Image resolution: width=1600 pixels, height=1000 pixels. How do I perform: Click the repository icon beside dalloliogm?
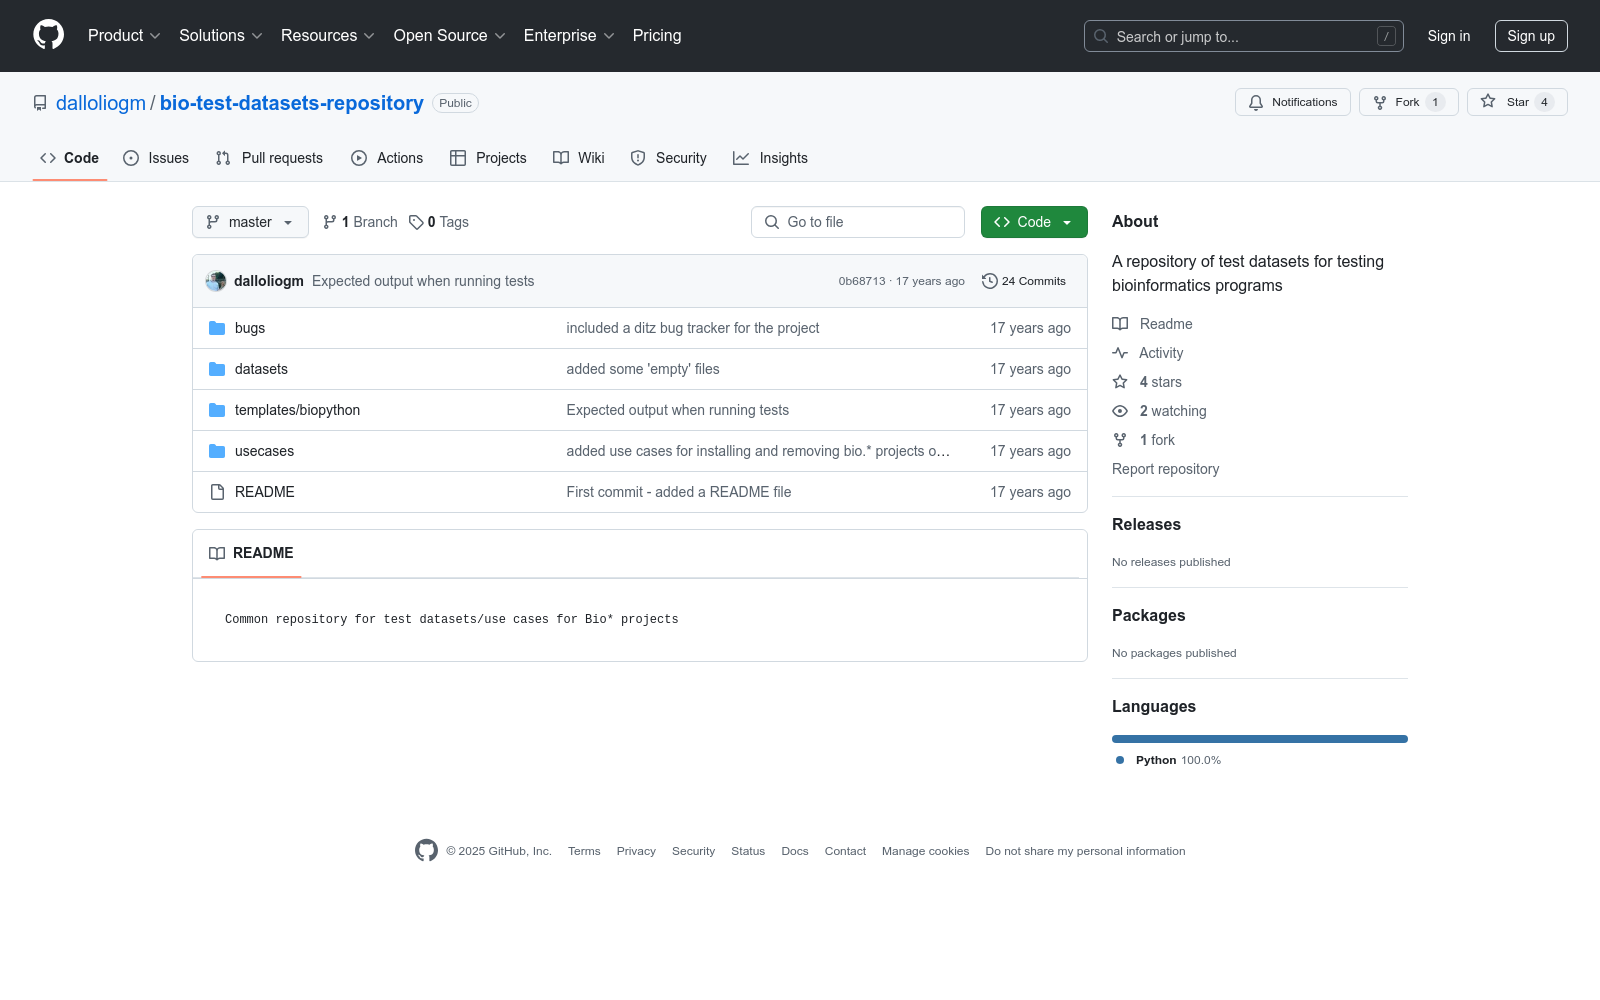40,103
